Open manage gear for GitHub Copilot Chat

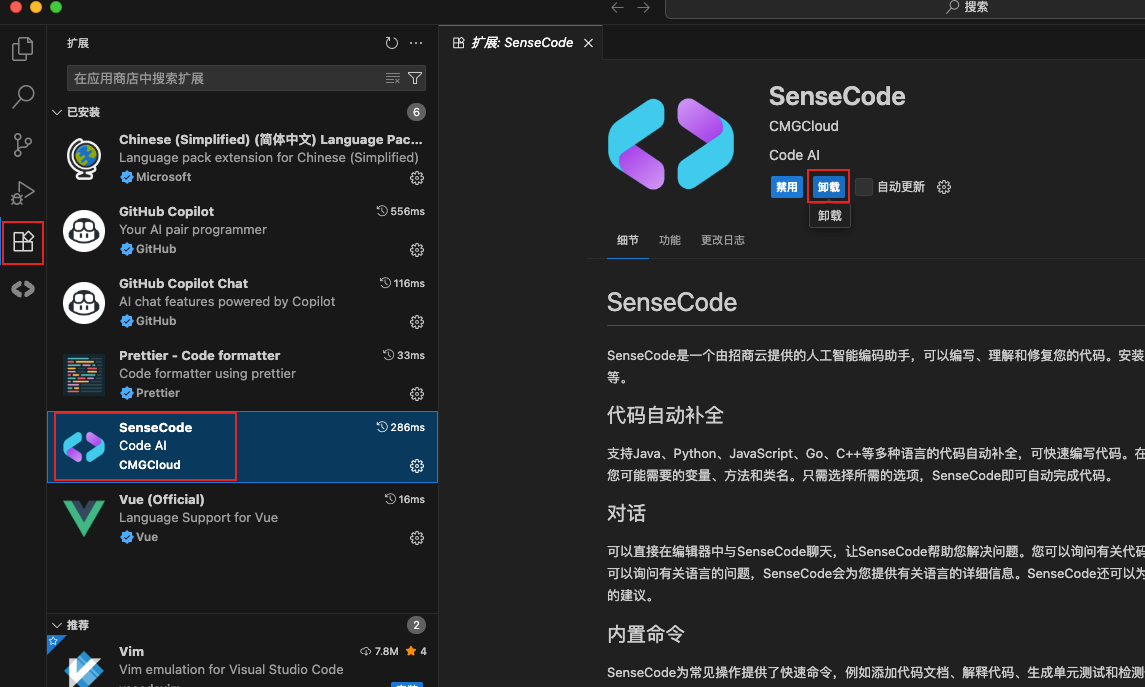(417, 322)
